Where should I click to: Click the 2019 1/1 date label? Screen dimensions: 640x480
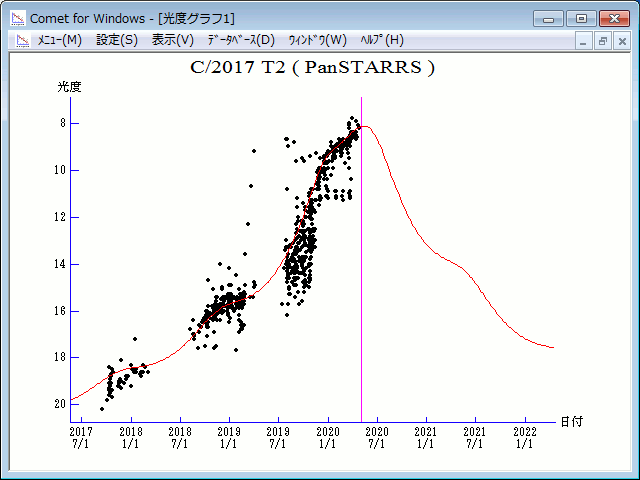pos(229,438)
